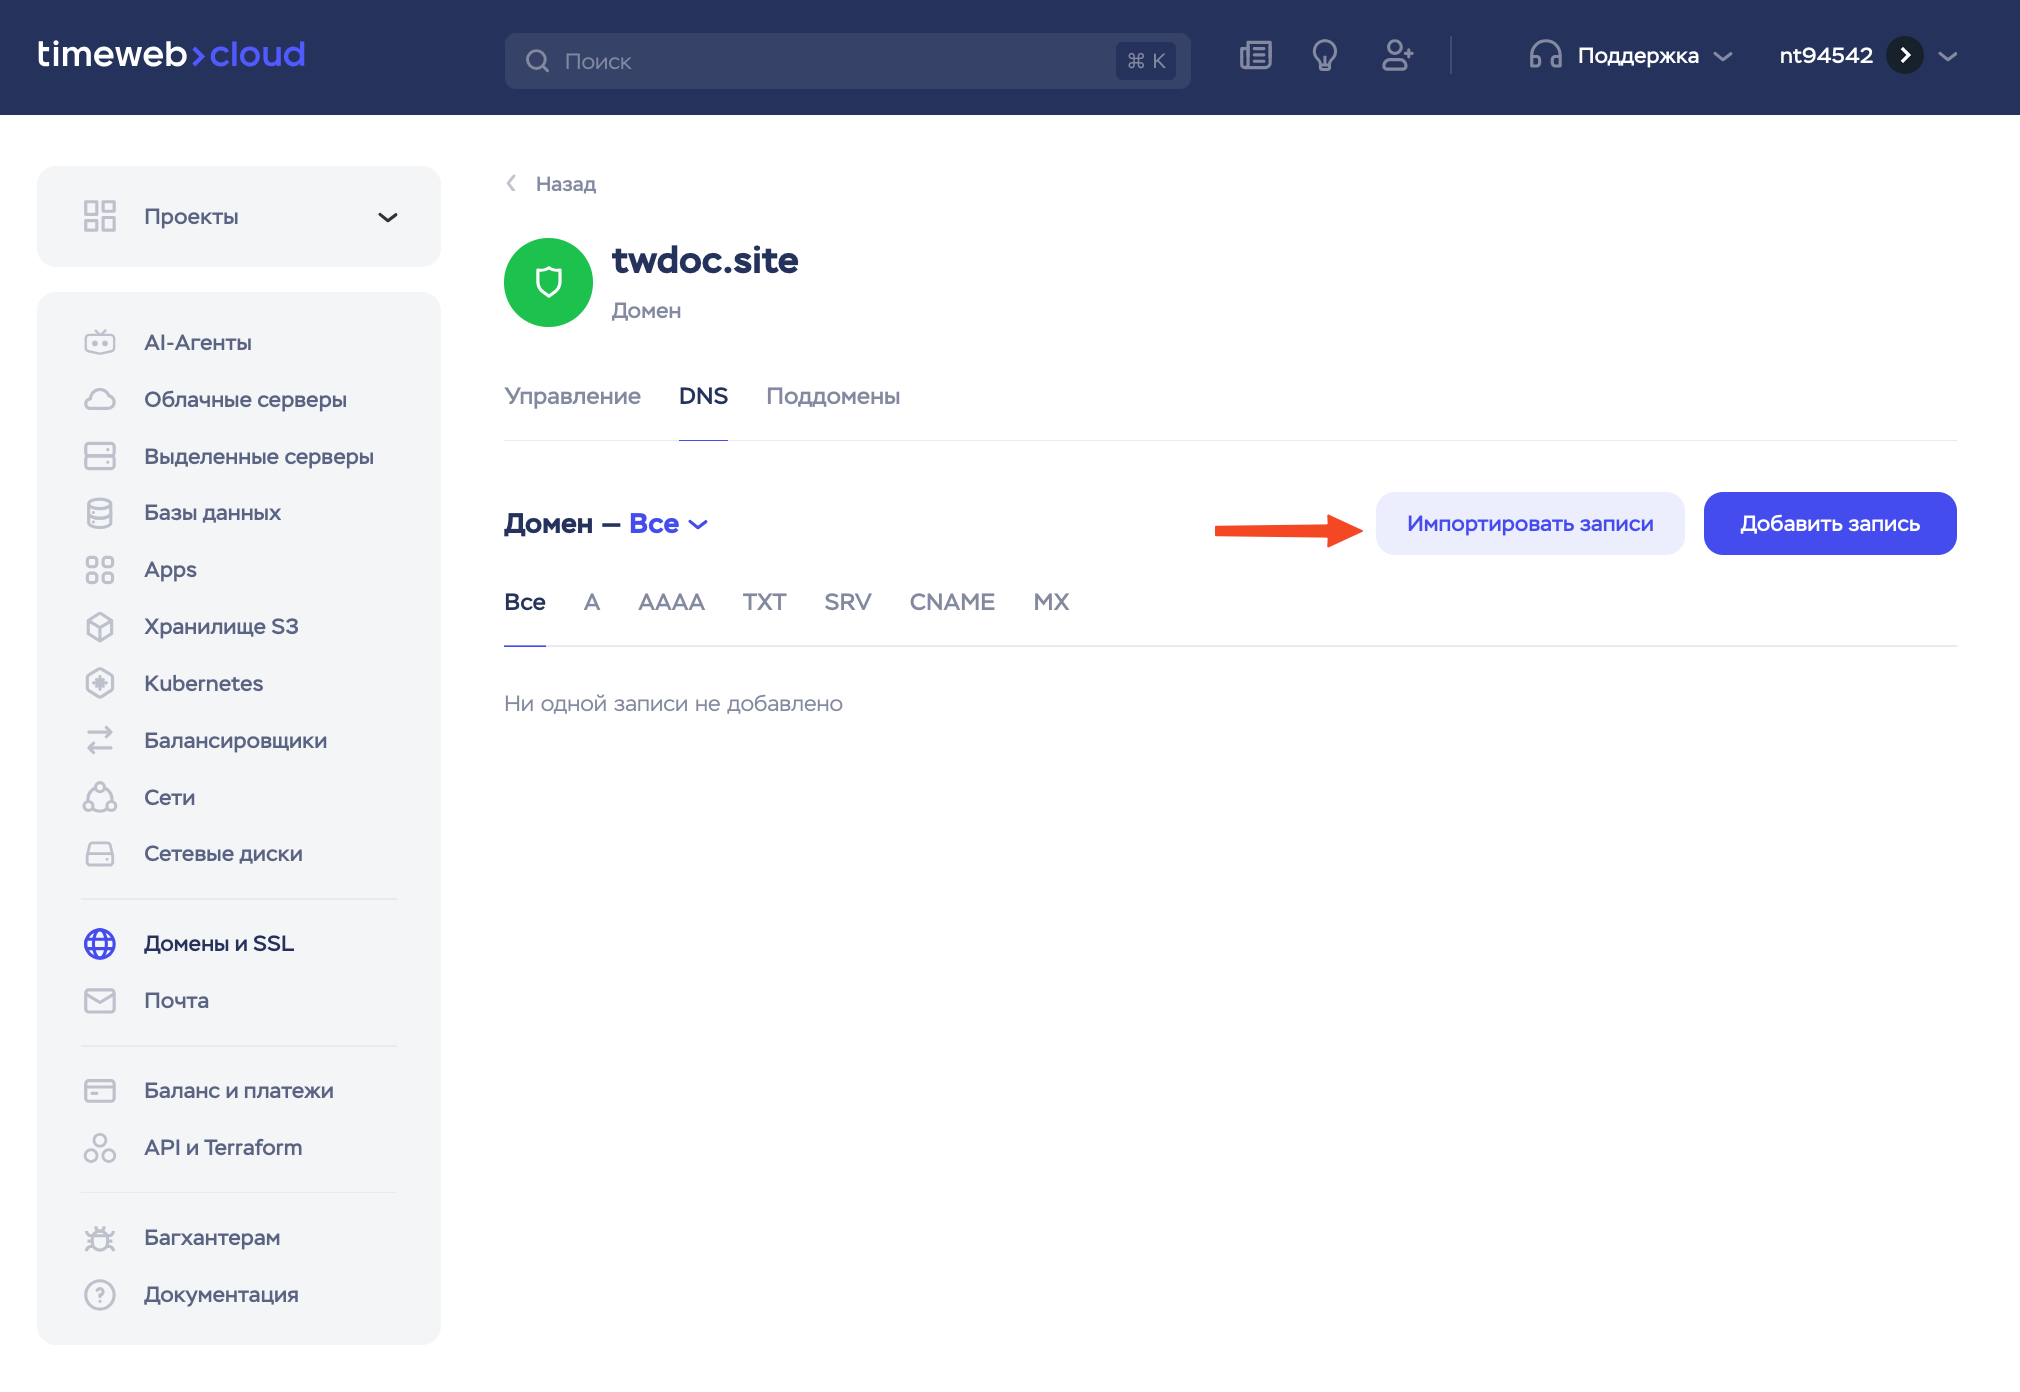Click the ⌘ K shortcut badge
The image size is (2020, 1392).
point(1146,61)
